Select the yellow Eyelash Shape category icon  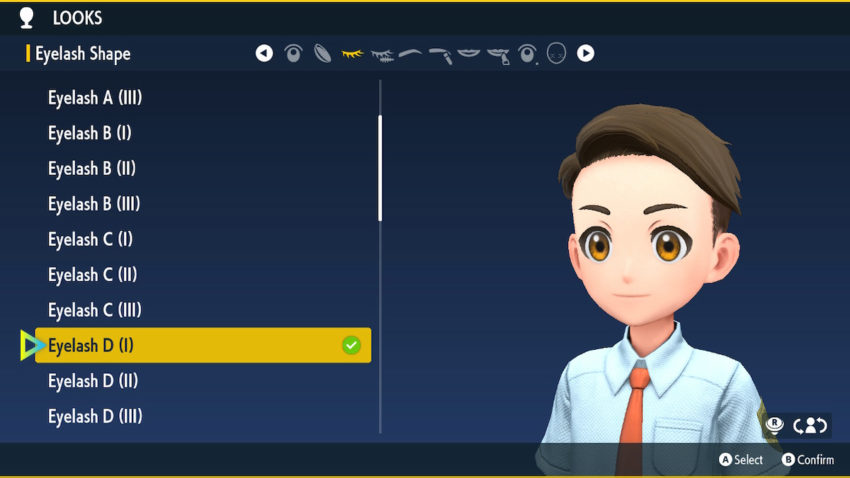point(352,54)
